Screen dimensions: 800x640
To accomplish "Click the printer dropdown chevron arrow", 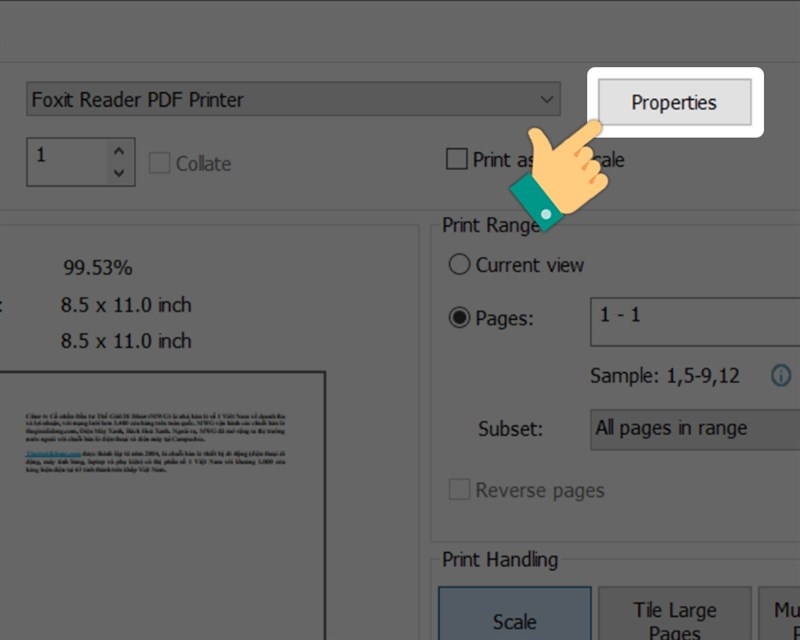I will (546, 100).
